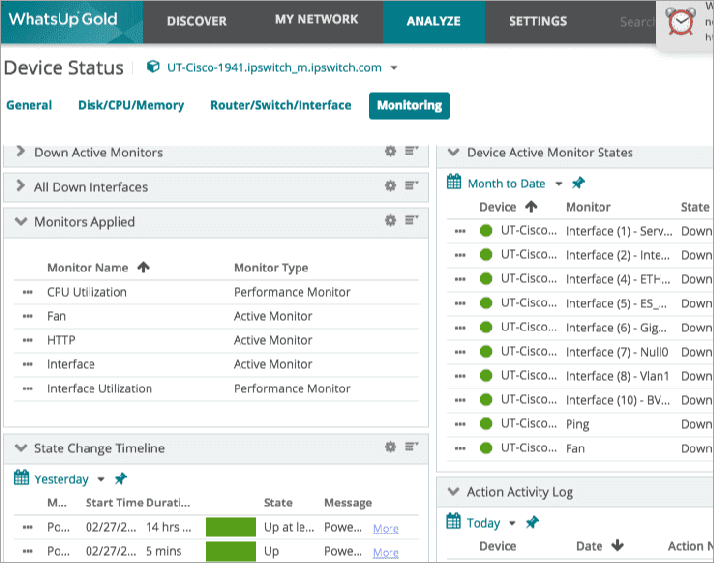Select the Interface (4) - ETH monitor text

618,279
